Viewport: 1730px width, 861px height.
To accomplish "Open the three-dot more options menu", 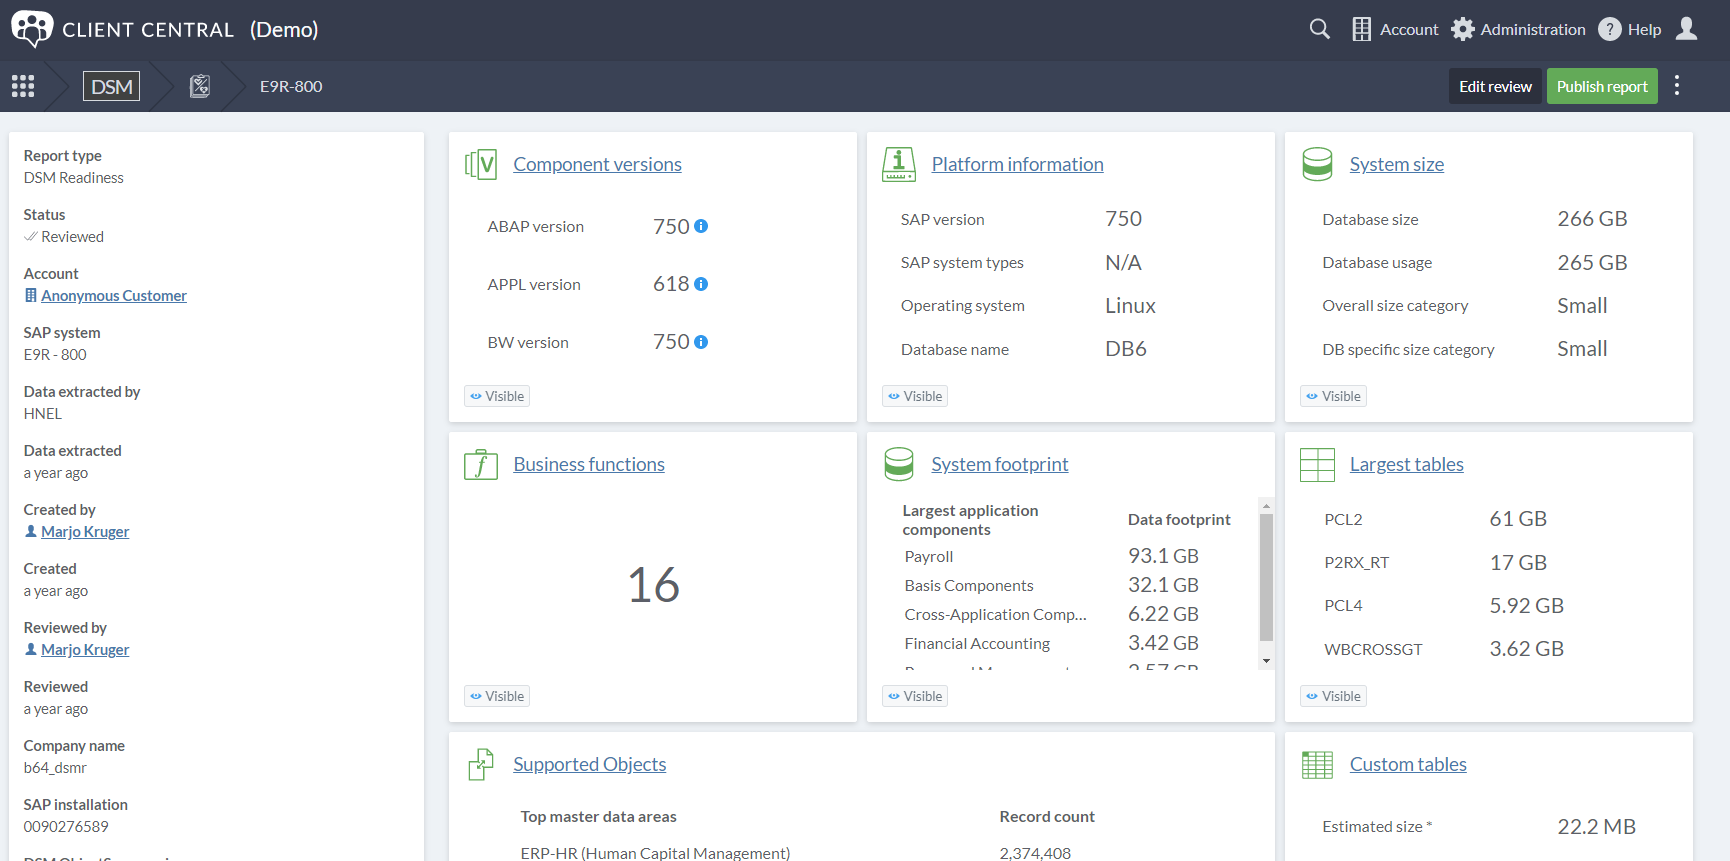I will pyautogui.click(x=1677, y=86).
